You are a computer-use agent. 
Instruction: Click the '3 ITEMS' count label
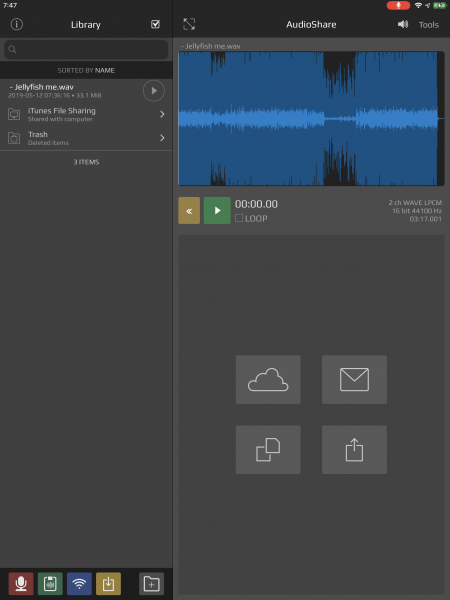click(x=86, y=162)
